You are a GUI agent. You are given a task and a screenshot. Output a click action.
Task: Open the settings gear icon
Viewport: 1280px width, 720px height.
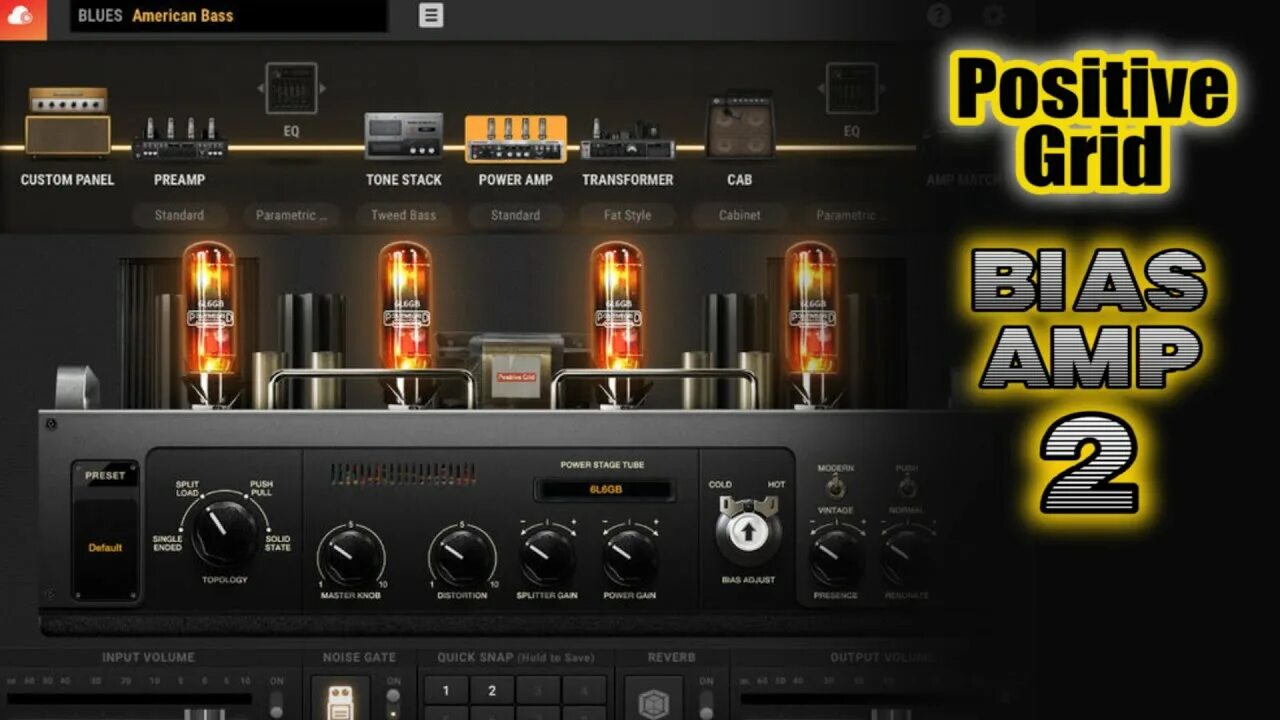[993, 15]
